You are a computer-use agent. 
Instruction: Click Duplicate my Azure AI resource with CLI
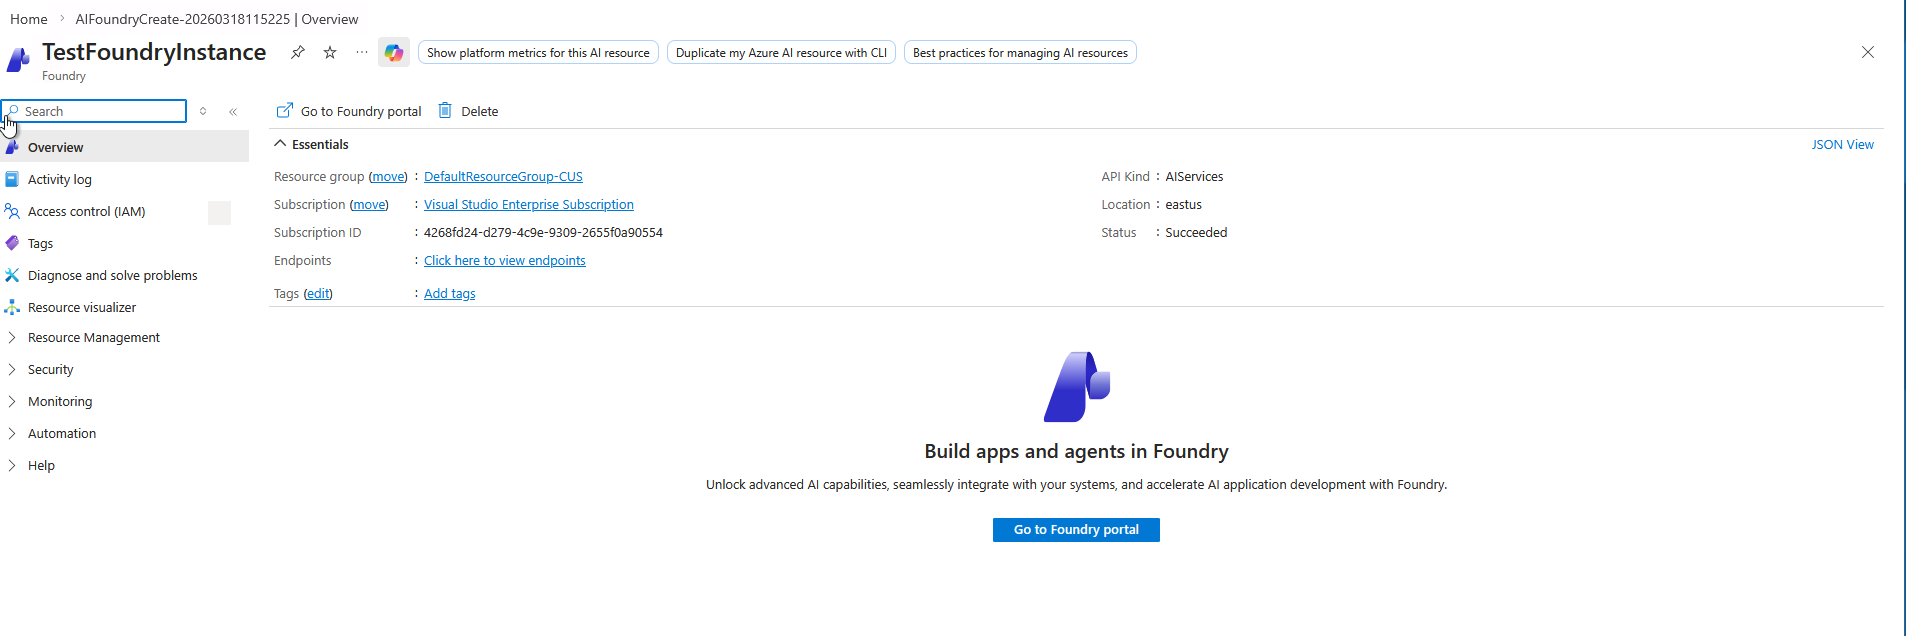coord(781,53)
